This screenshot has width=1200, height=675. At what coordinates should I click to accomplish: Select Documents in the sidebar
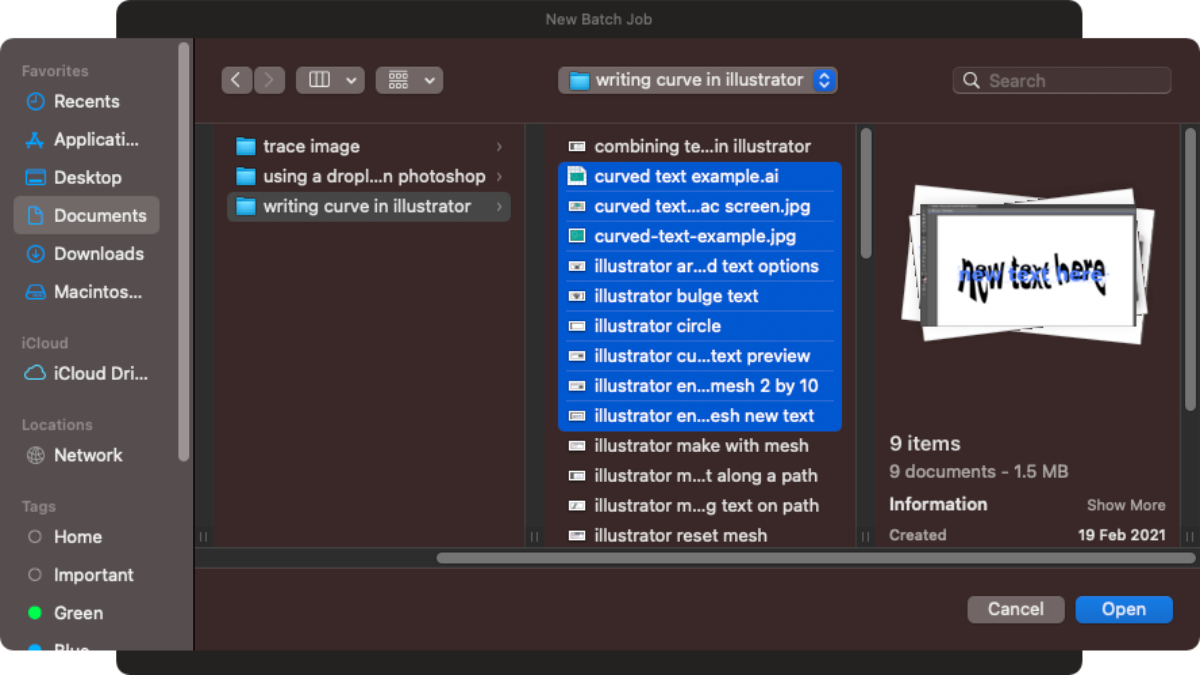click(86, 215)
